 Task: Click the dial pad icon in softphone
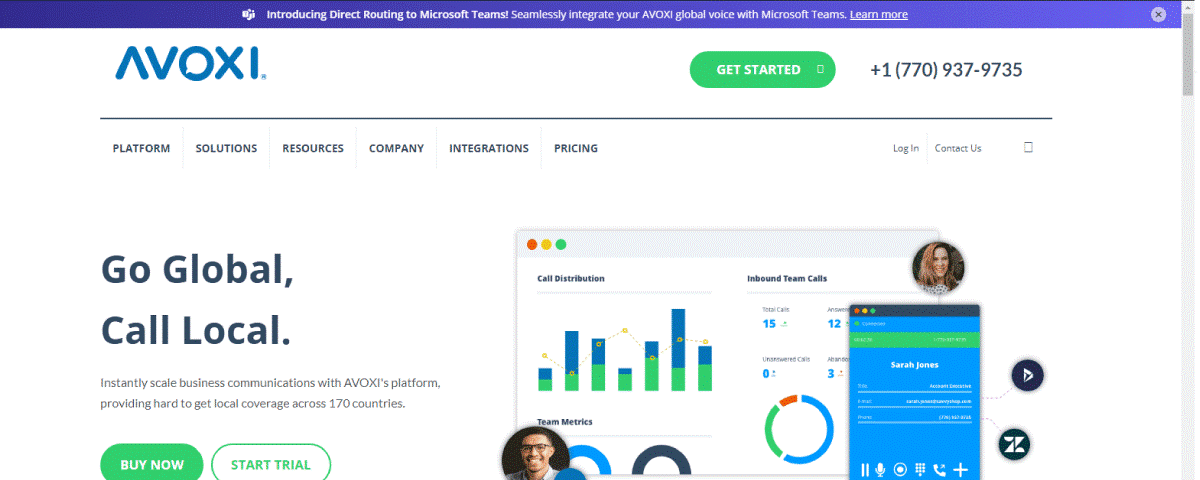[920, 470]
